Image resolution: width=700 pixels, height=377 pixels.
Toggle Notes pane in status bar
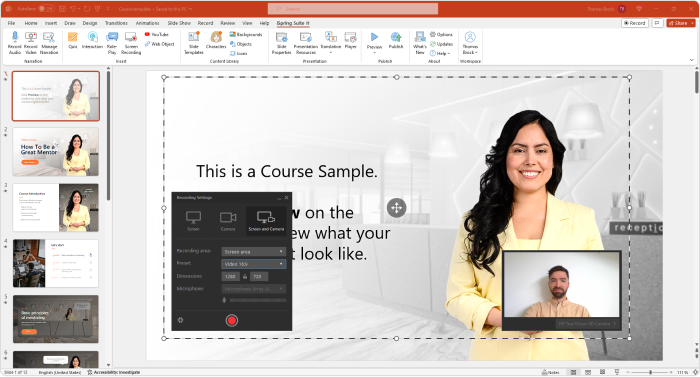pyautogui.click(x=550, y=372)
